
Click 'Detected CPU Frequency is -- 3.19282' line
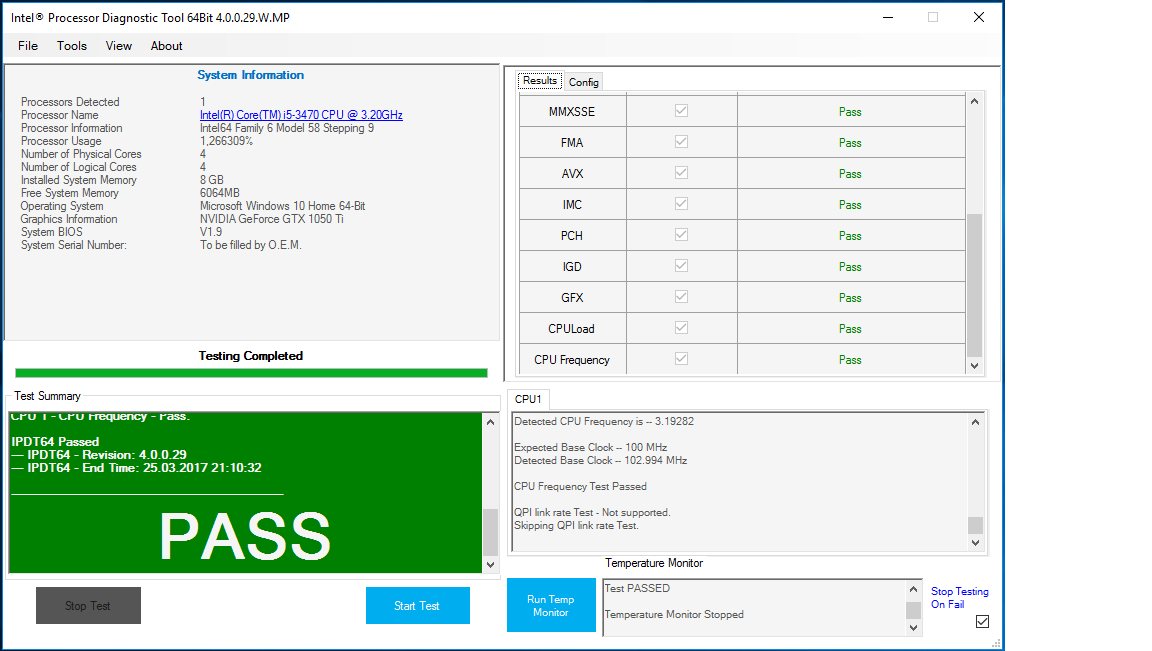click(604, 421)
